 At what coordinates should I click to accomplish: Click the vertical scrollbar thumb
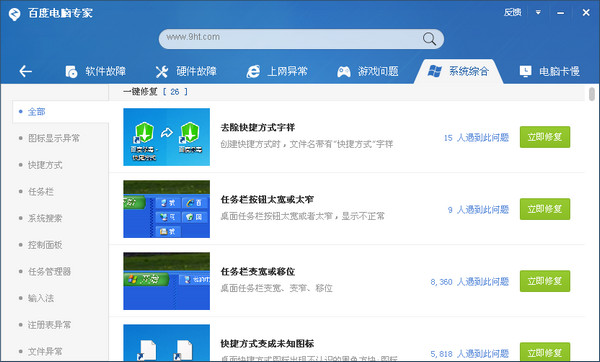pyautogui.click(x=592, y=94)
